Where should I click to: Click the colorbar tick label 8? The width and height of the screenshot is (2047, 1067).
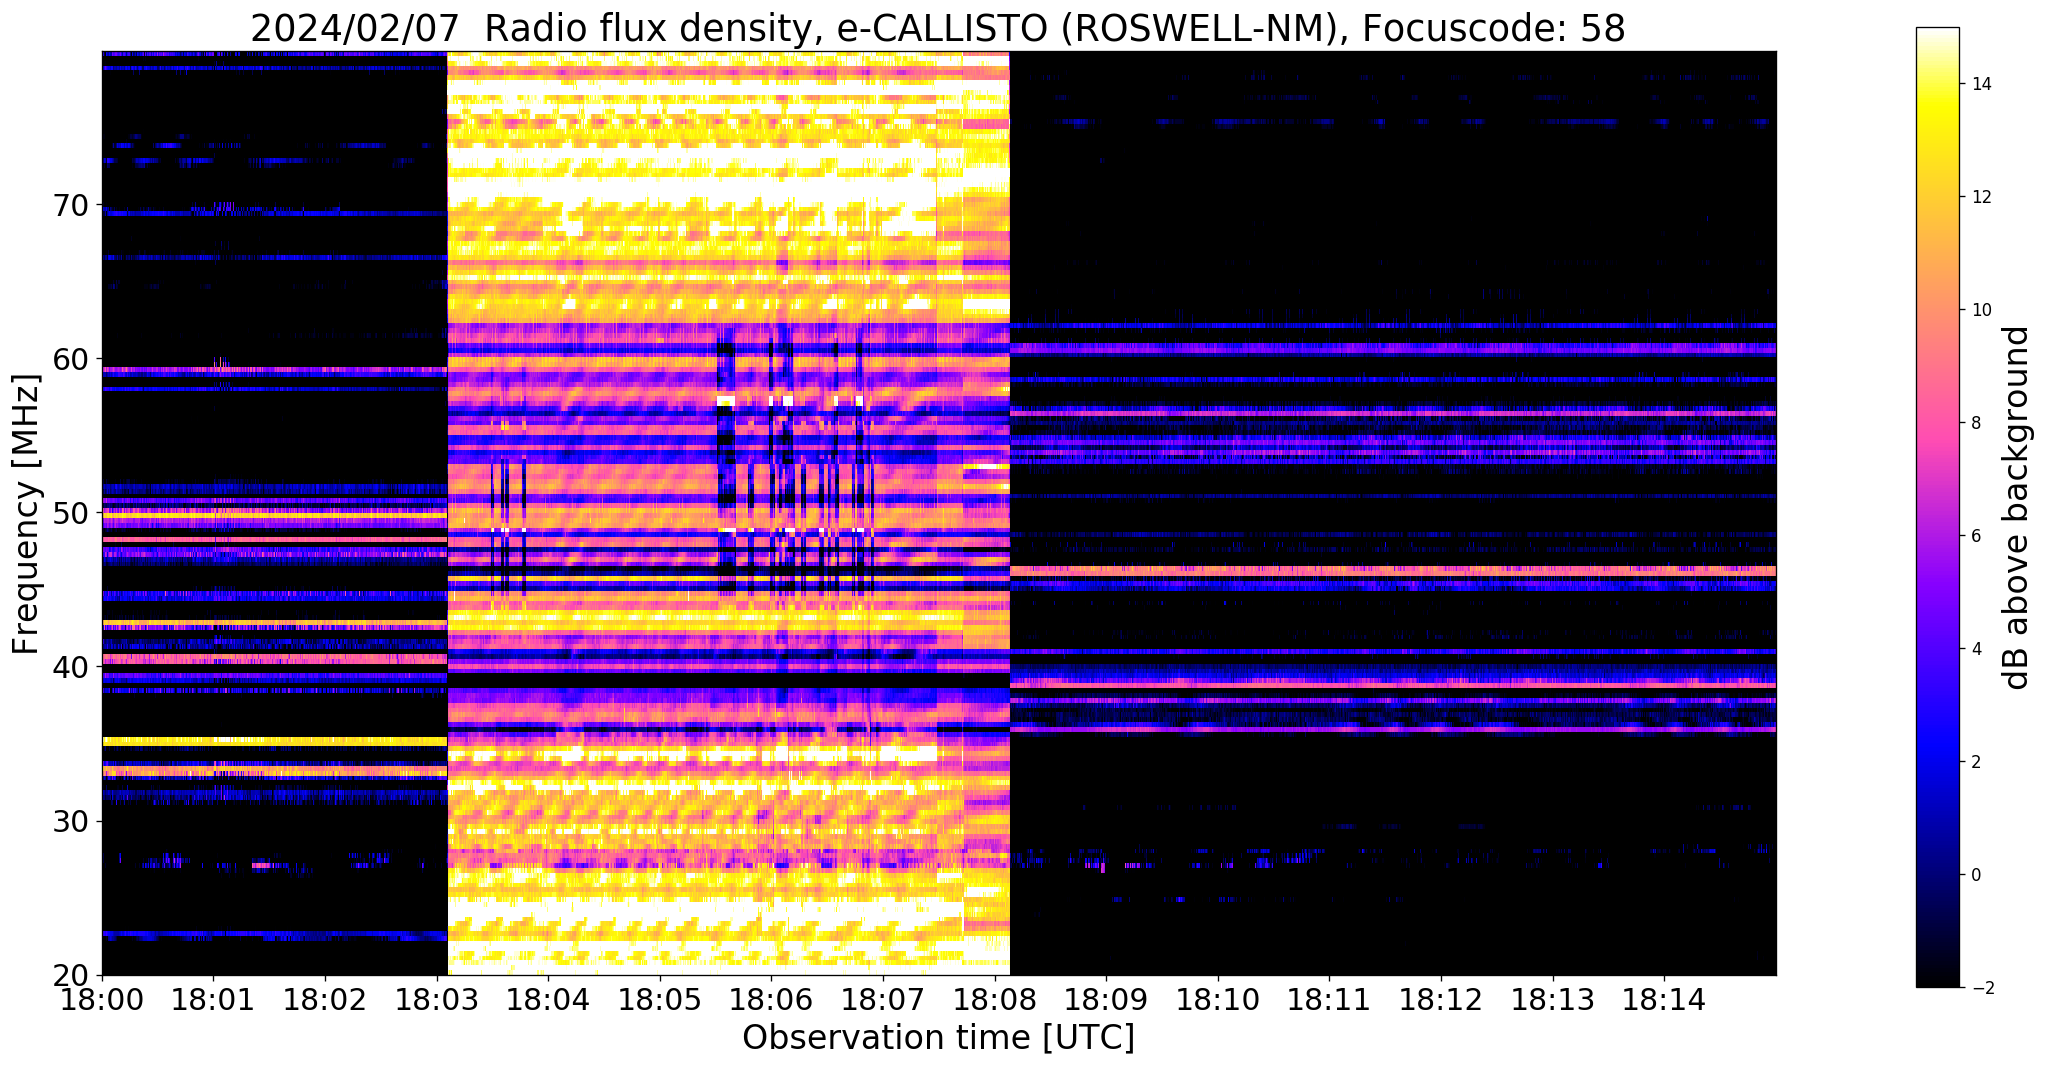1975,423
